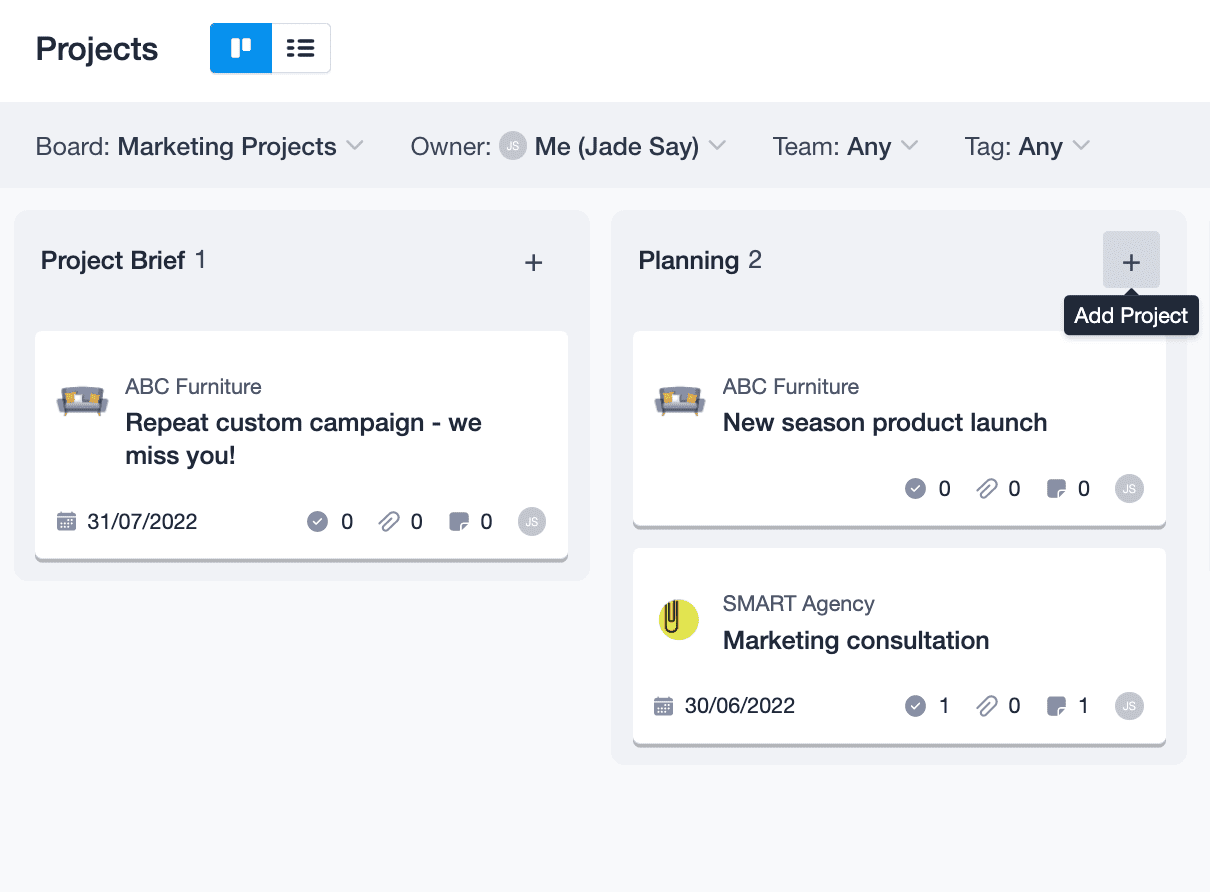
Task: Click sofa logo on New season product launch card
Action: [x=680, y=402]
